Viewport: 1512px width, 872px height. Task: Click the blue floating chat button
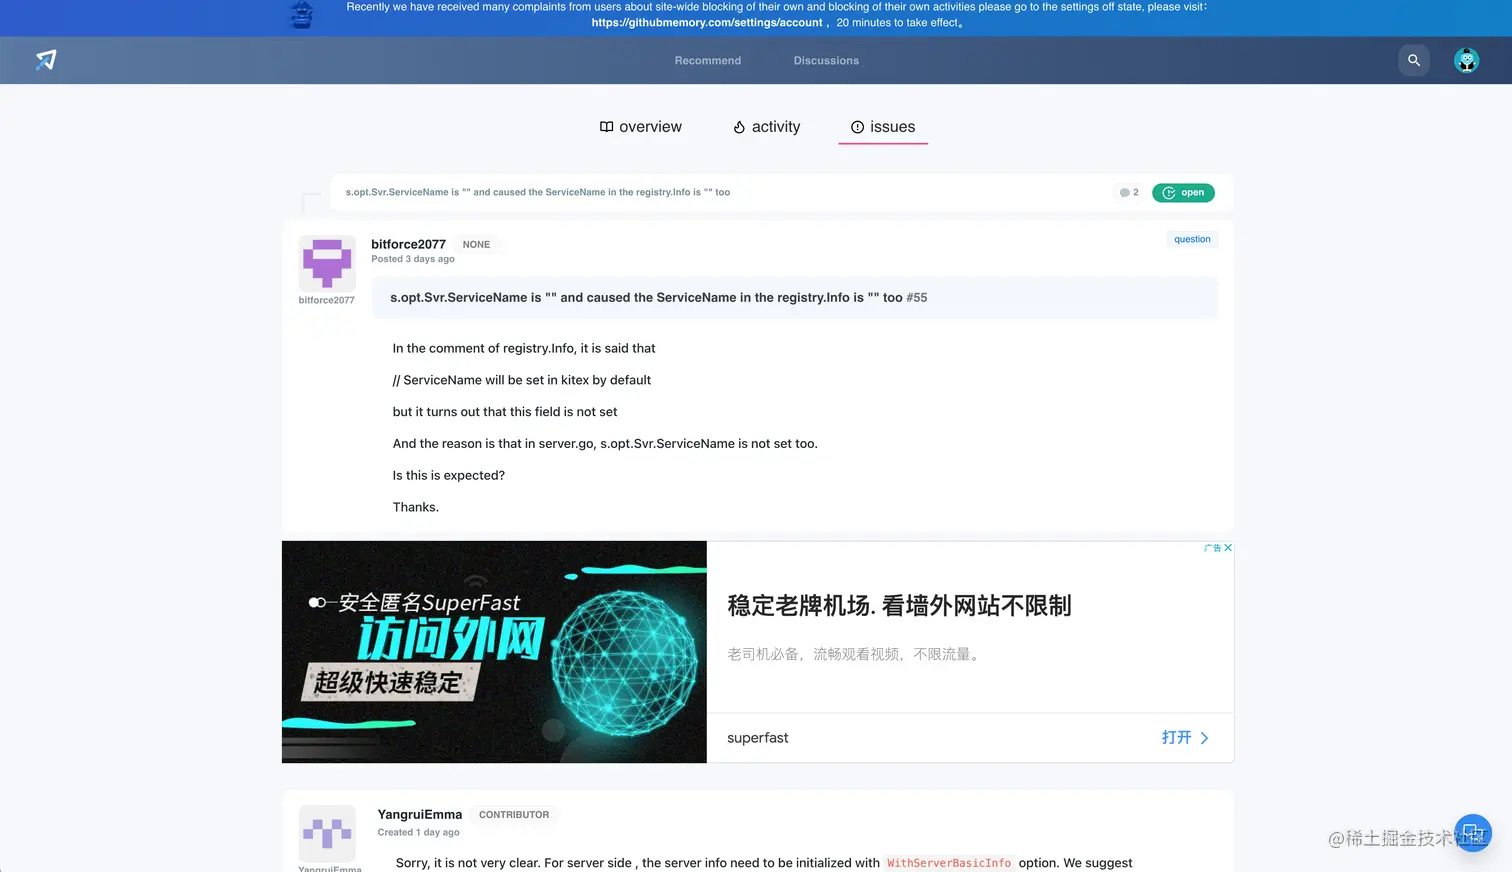click(1473, 833)
